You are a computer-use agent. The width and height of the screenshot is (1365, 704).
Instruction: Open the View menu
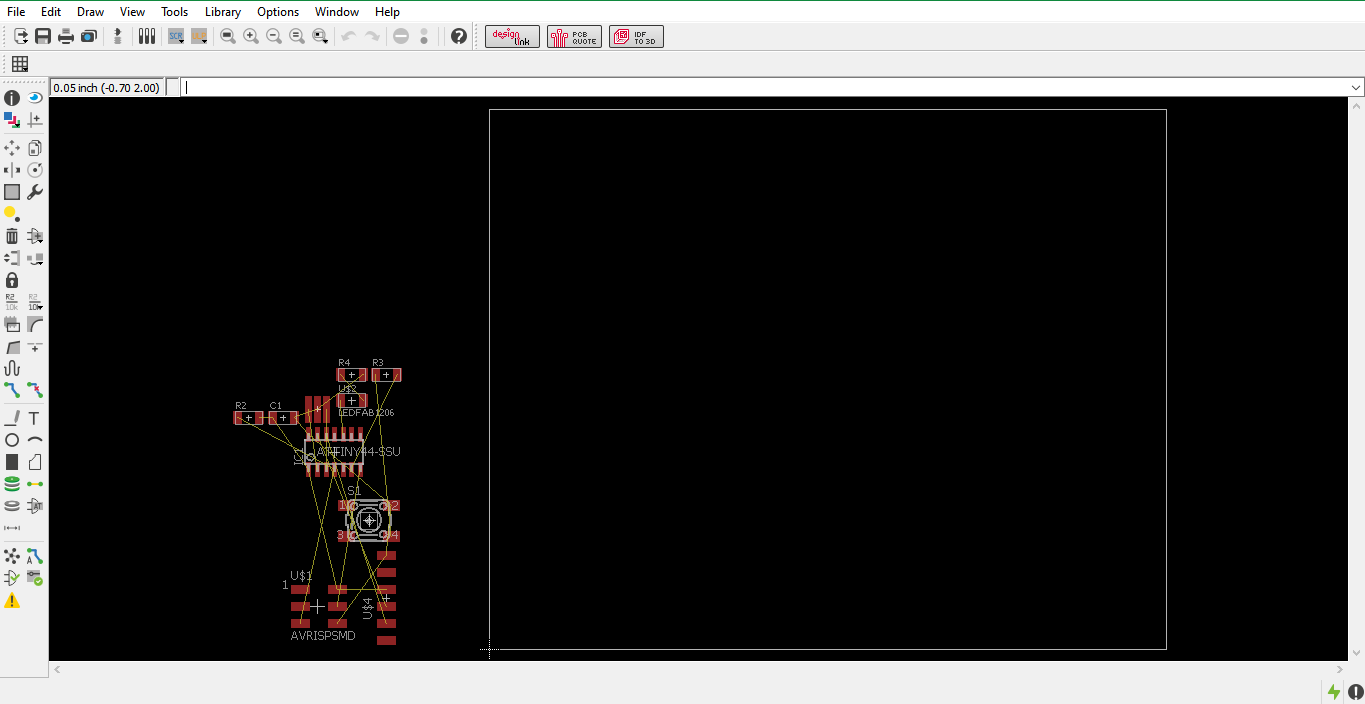pyautogui.click(x=132, y=12)
